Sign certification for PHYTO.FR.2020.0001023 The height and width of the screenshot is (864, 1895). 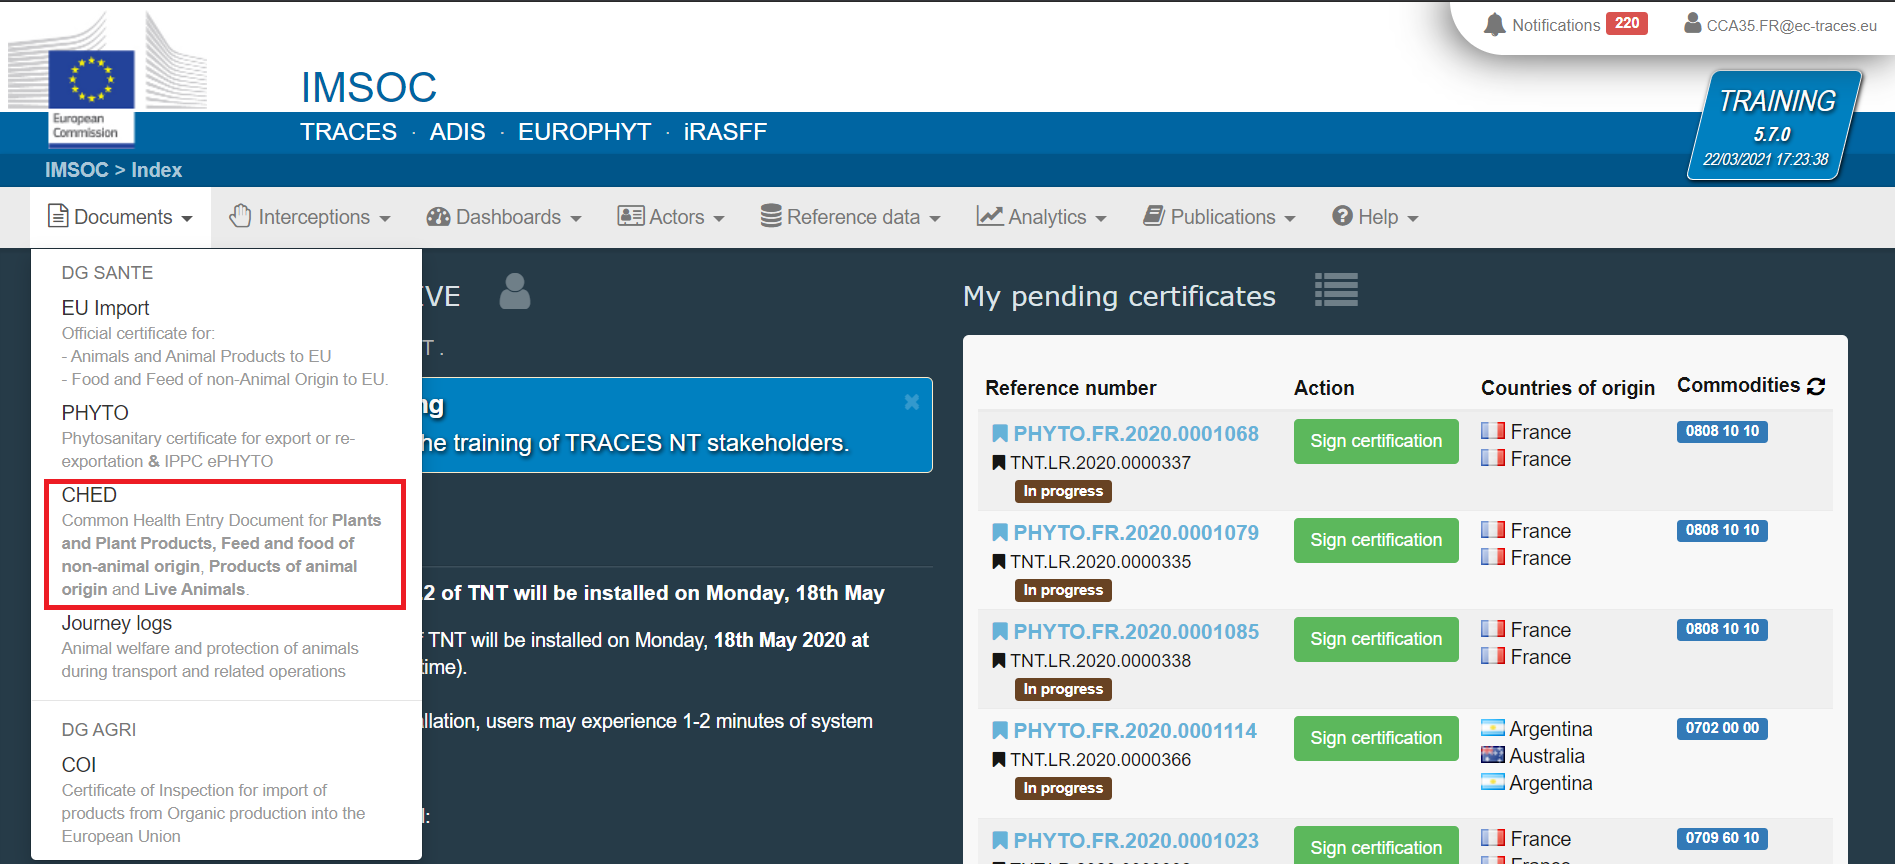1376,846
